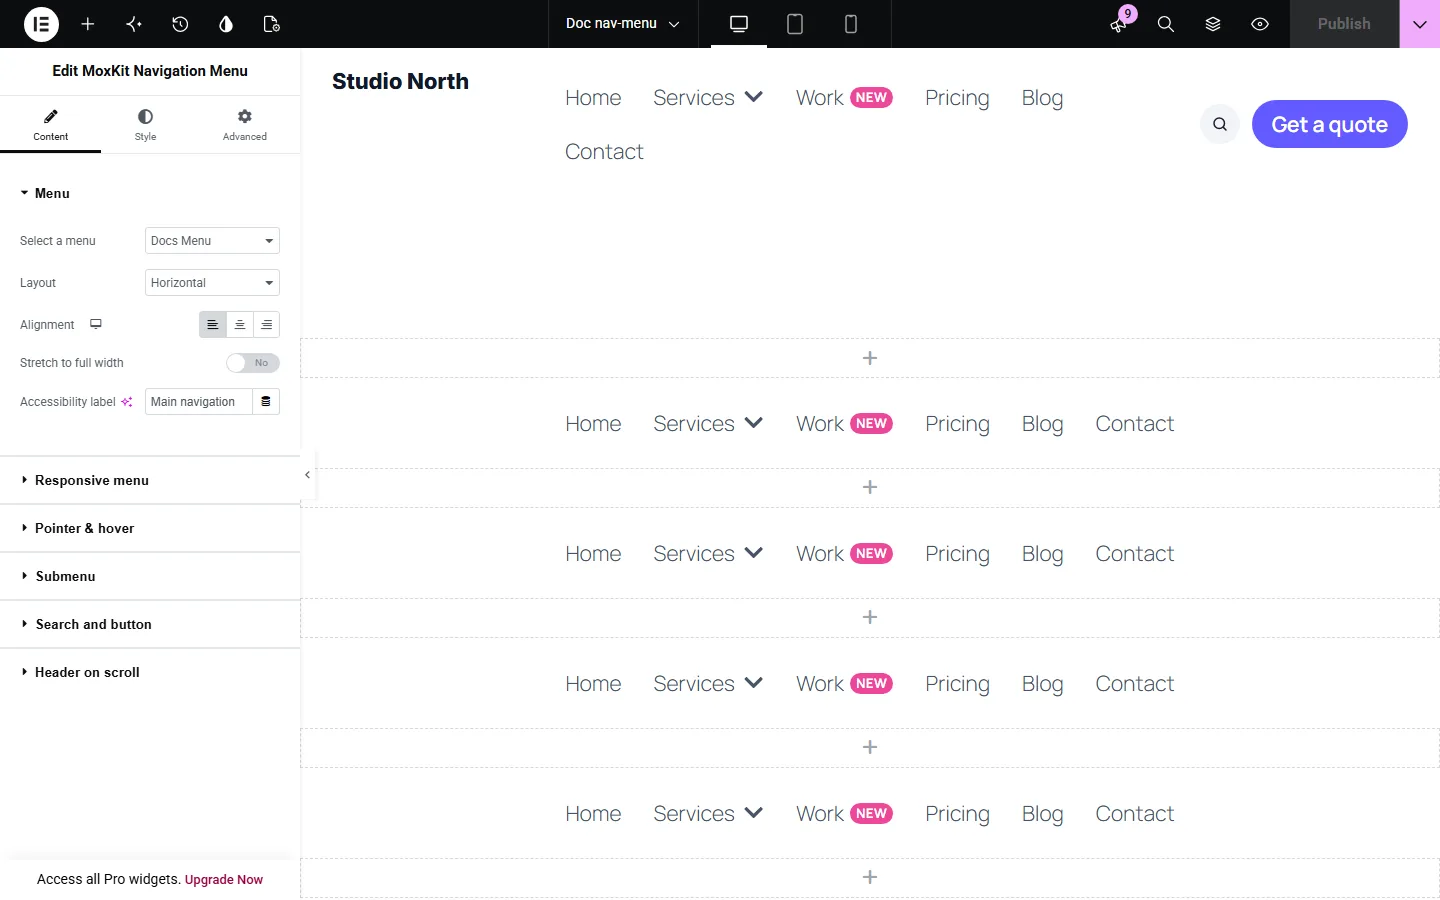Add a section below the second nav menu

pos(870,487)
